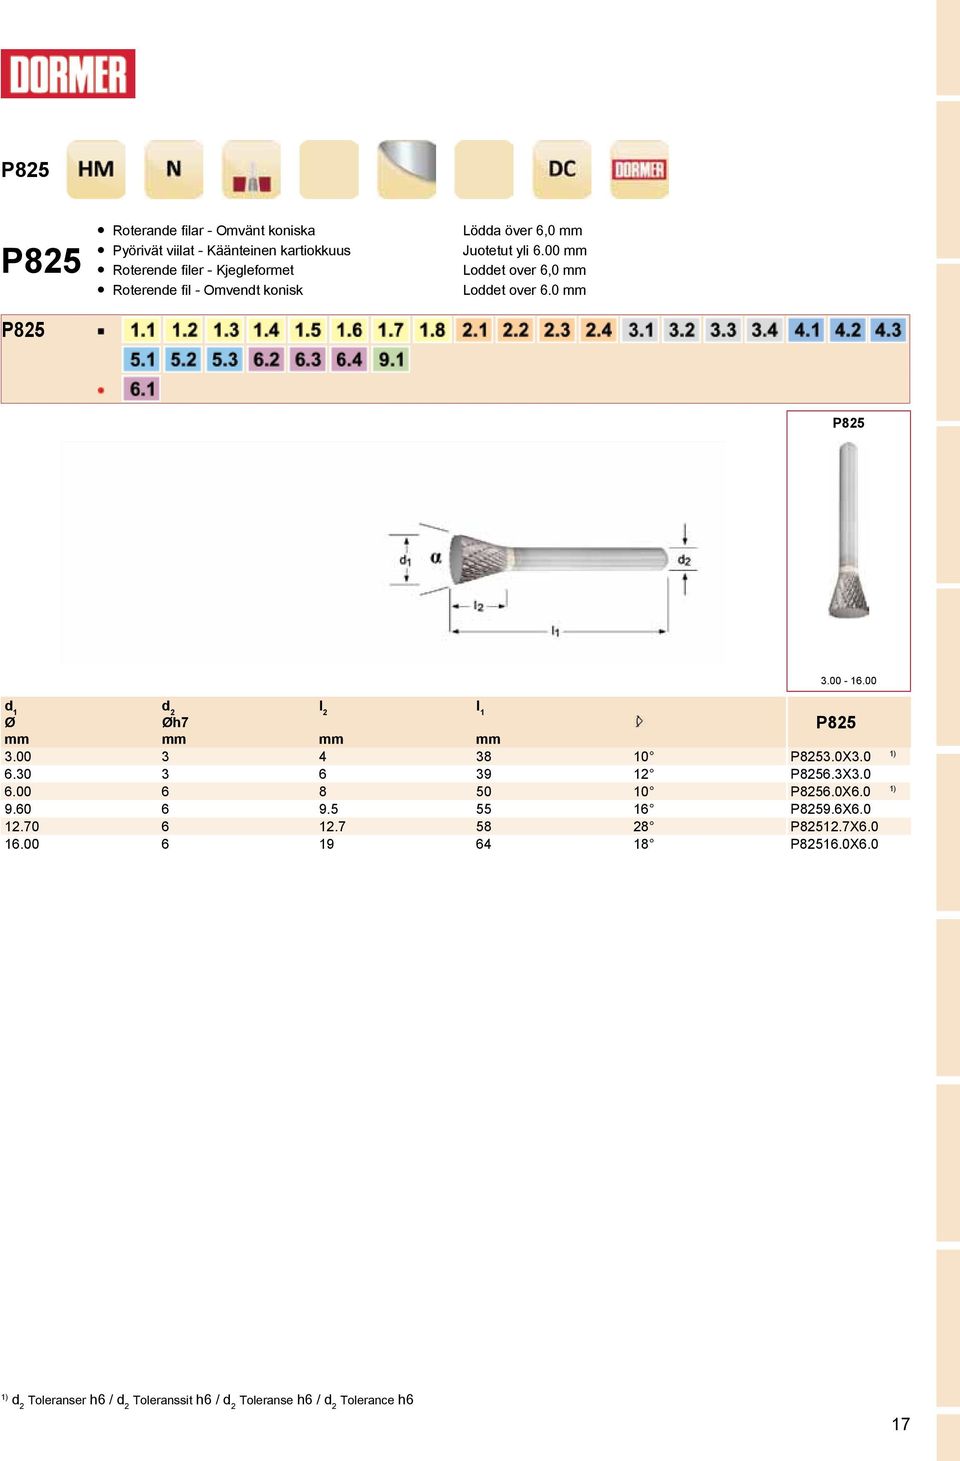Viewport: 960px width, 1461px height.
Task: Select material group 1.3 tile
Action: [x=226, y=330]
